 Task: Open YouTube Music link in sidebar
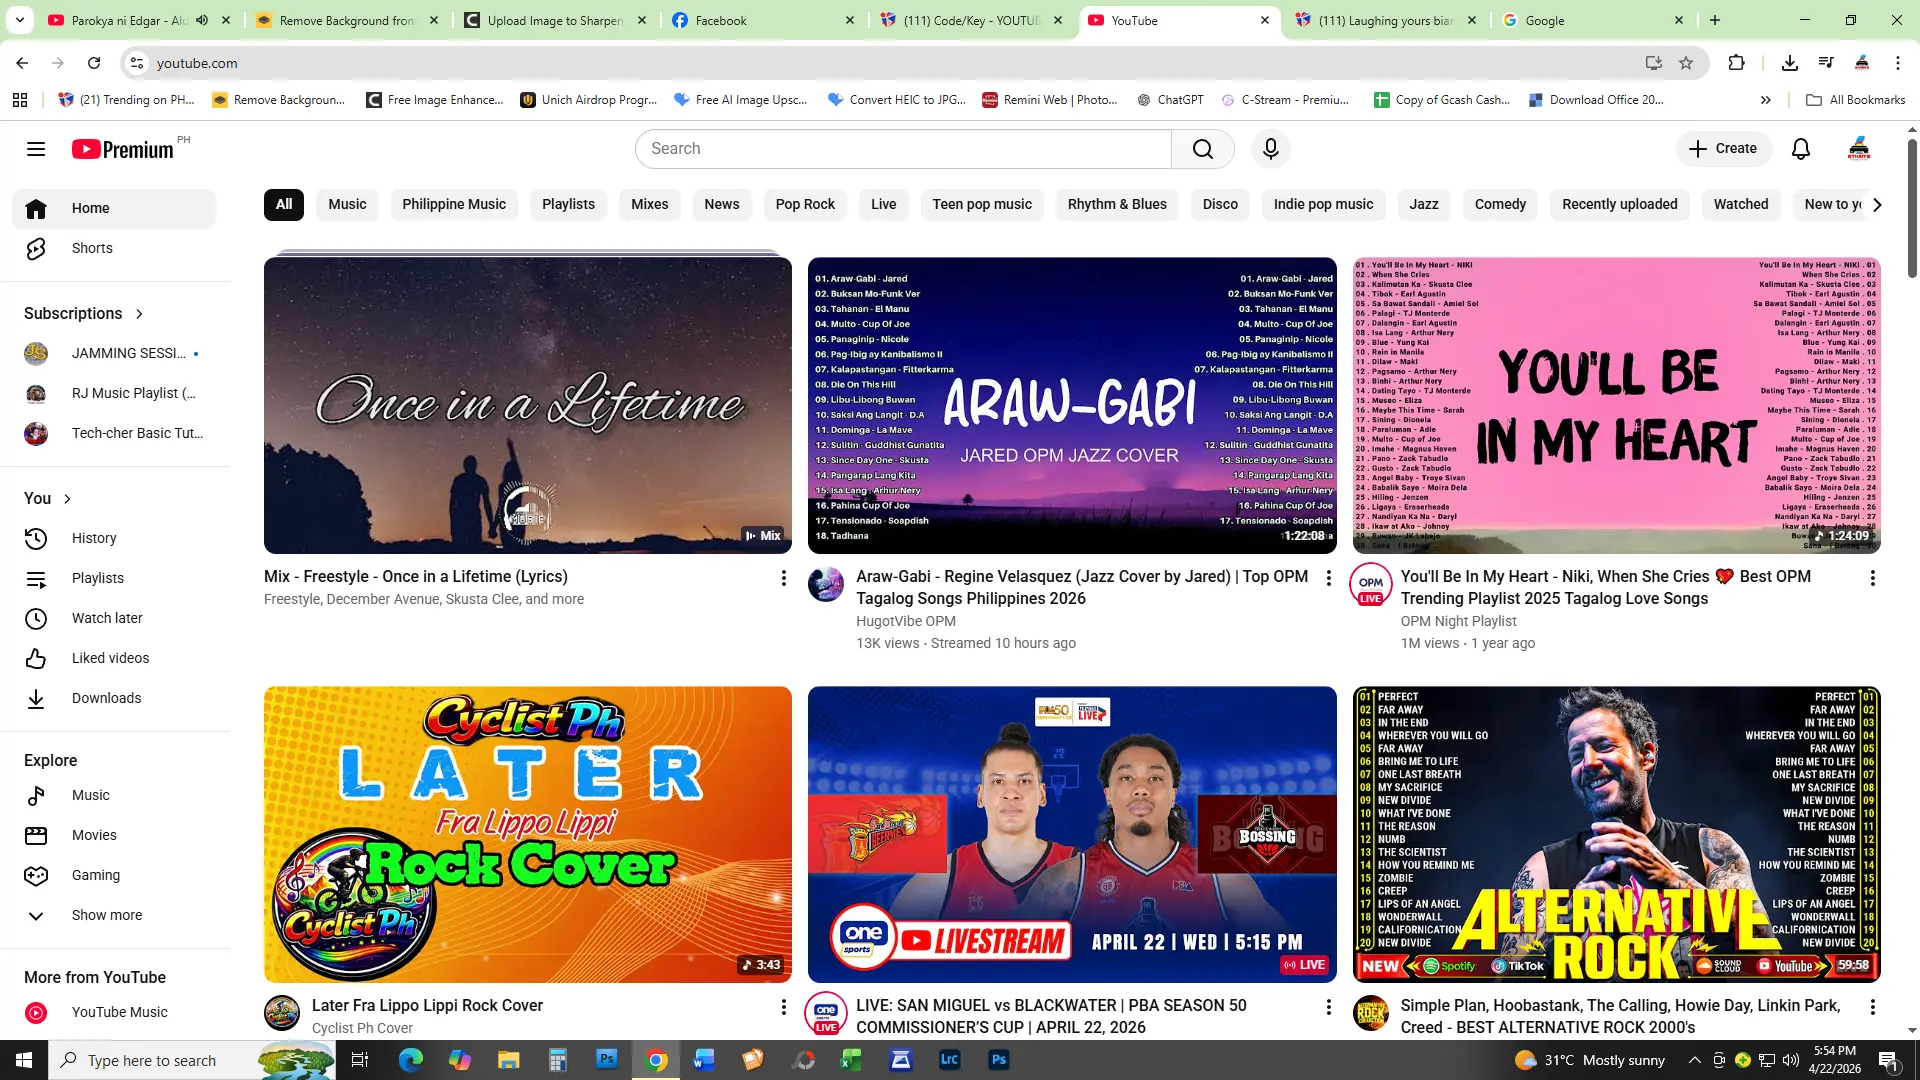(114, 1012)
